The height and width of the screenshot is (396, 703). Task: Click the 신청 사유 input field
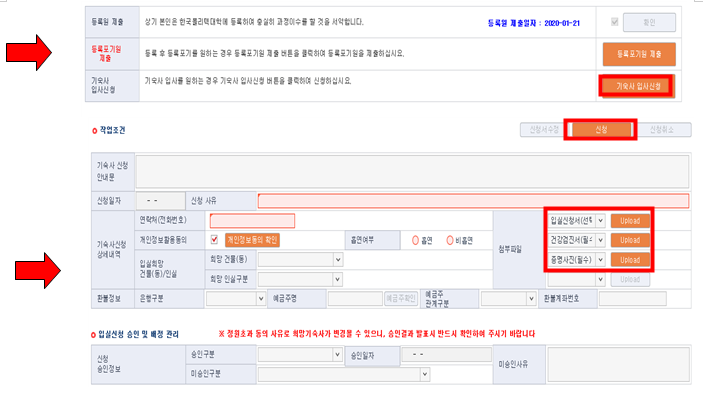[473, 201]
